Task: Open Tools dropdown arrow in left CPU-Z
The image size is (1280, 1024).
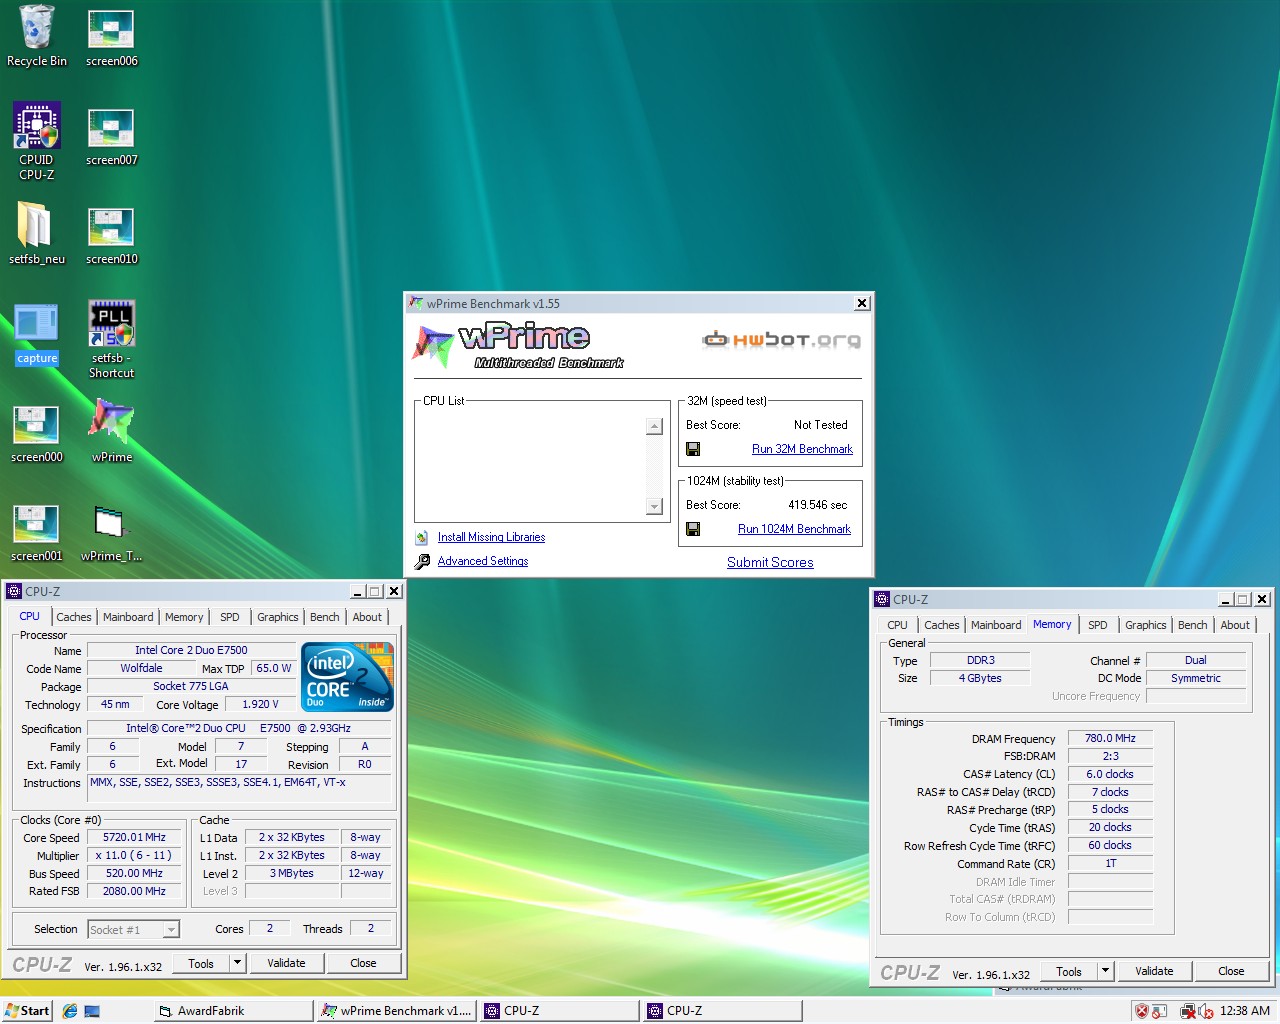Action: pos(237,963)
